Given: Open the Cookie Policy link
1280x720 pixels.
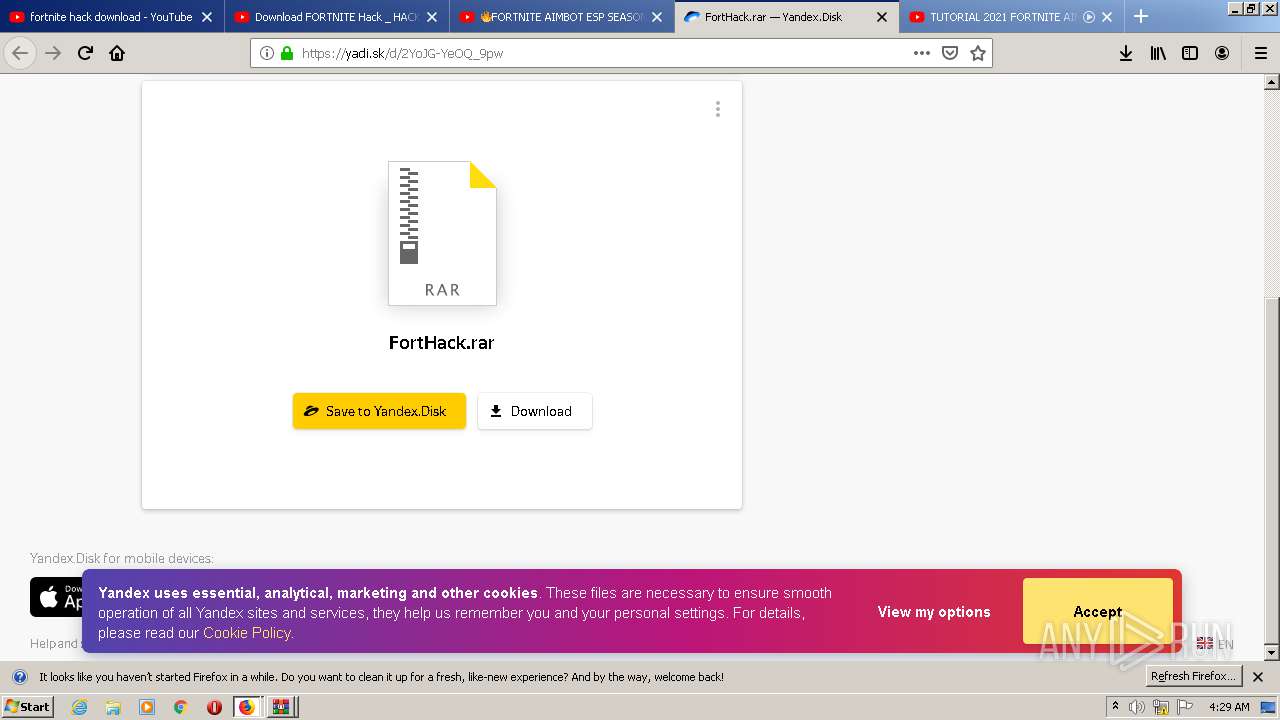Looking at the screenshot, I should tap(247, 633).
